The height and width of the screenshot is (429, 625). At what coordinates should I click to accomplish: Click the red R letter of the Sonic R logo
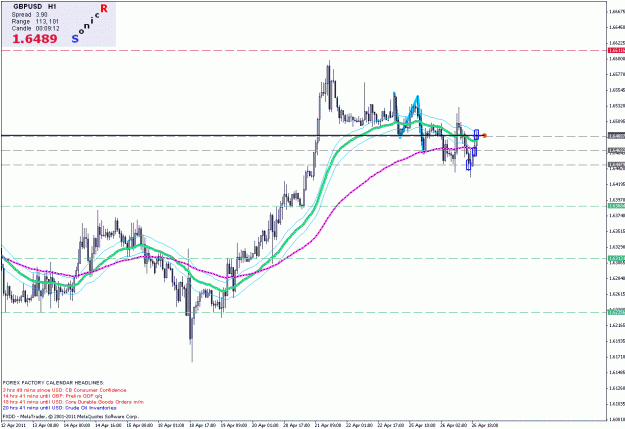coord(104,8)
